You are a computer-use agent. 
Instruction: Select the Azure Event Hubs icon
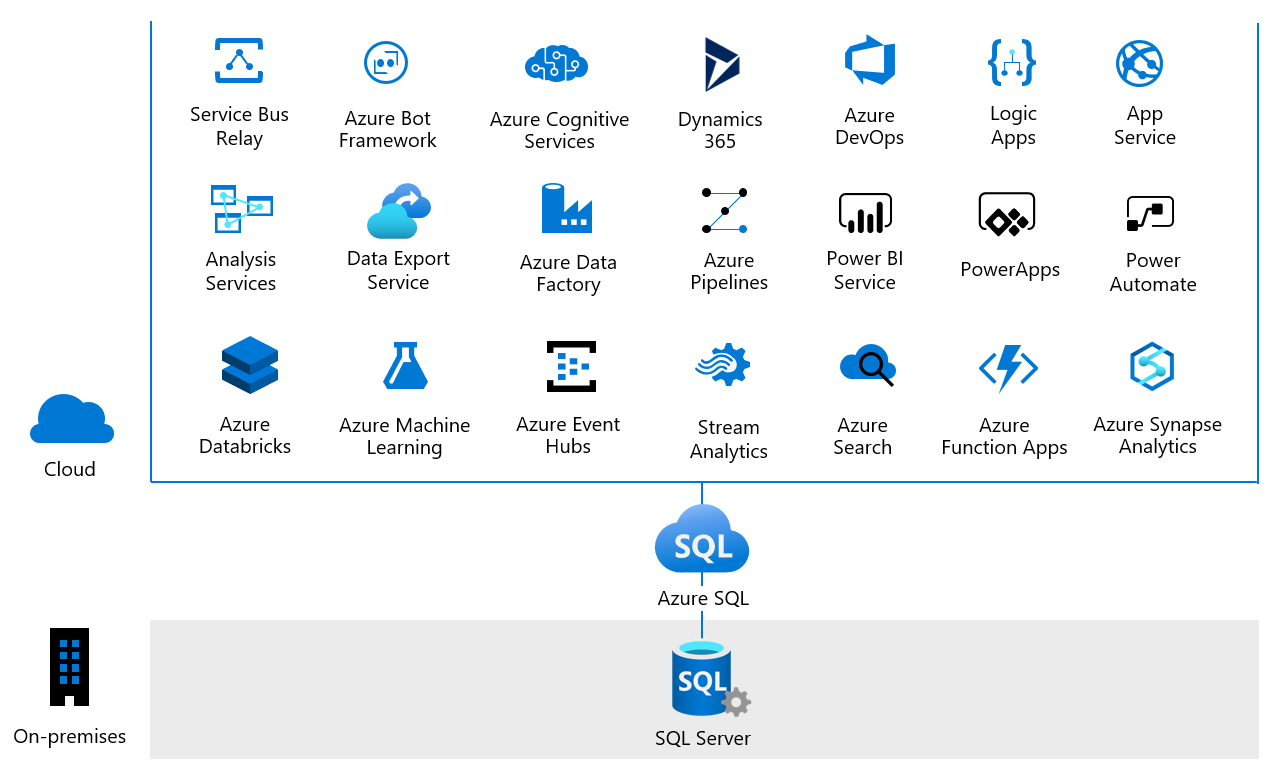(571, 366)
